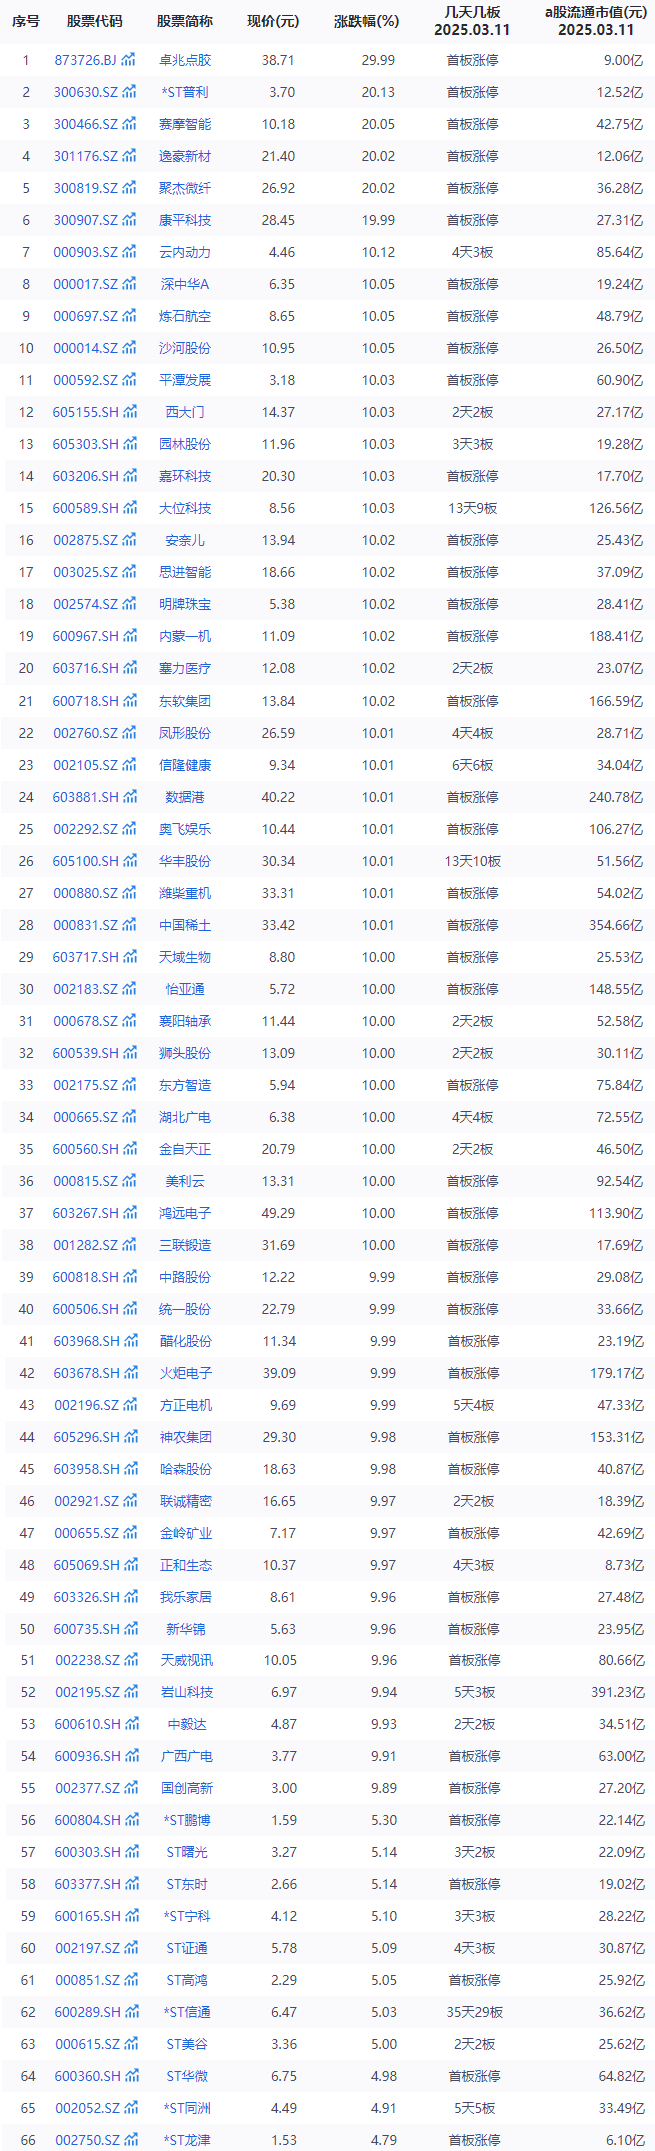Image resolution: width=655 pixels, height=2151 pixels.
Task: Click chart icon next to 603267.SH
Action: click(129, 1213)
